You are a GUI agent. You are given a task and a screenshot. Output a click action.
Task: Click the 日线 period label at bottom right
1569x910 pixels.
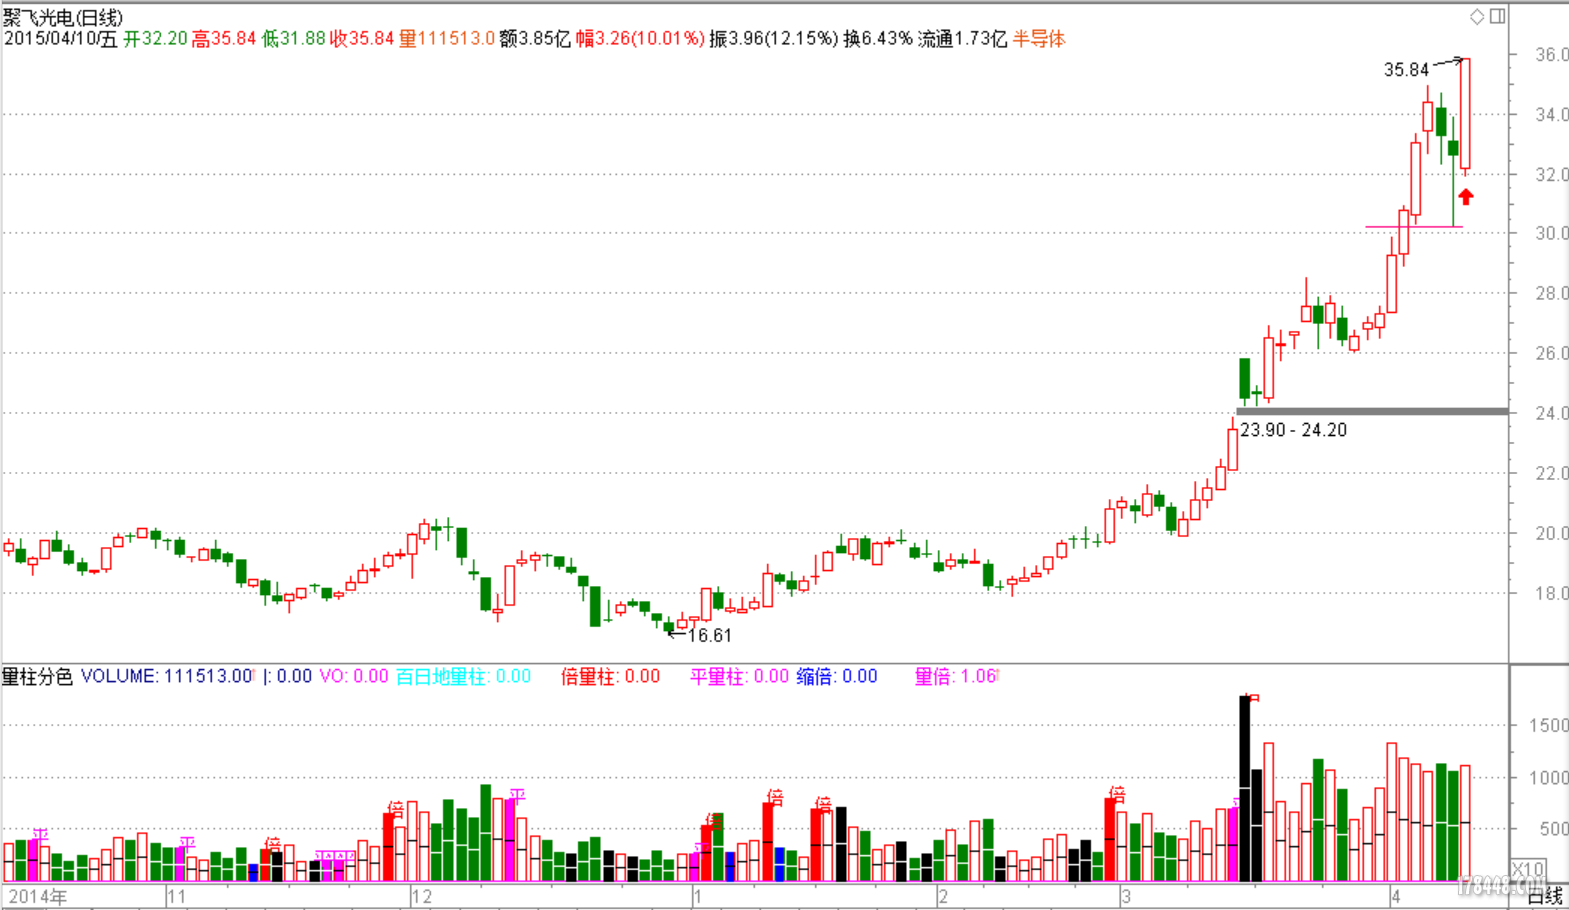point(1544,896)
